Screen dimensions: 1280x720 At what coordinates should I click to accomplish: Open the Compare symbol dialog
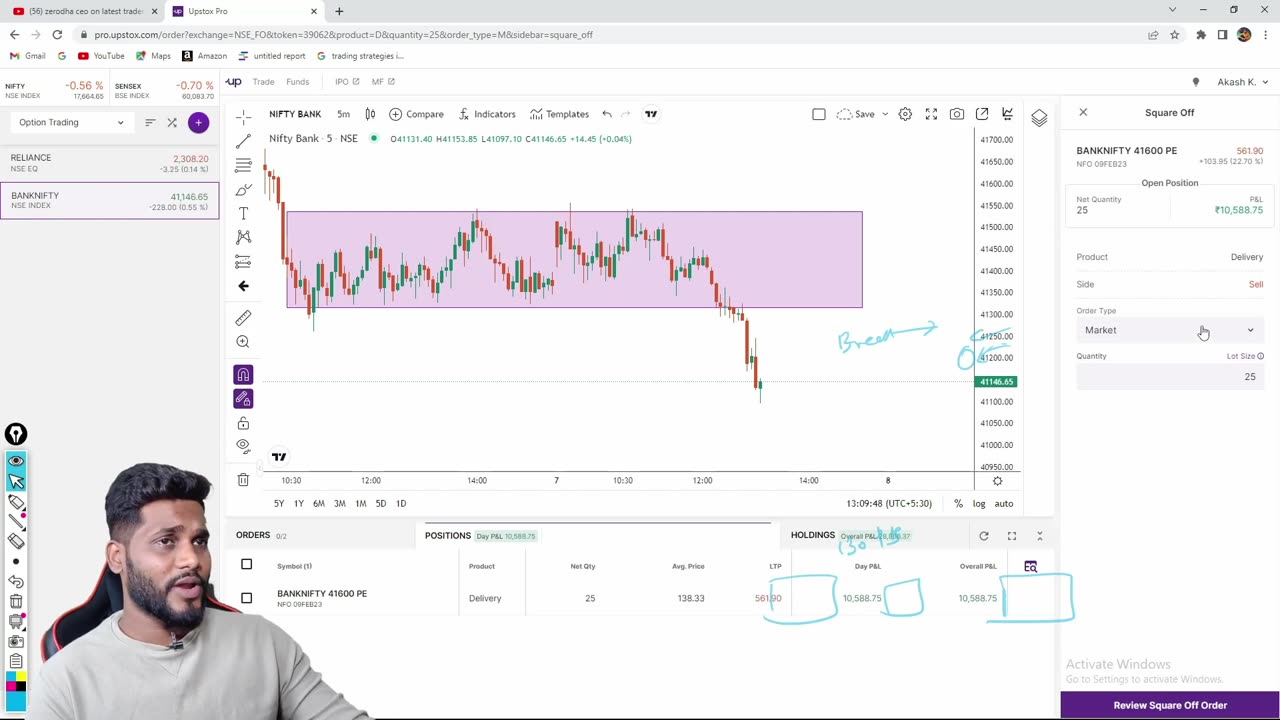point(416,114)
